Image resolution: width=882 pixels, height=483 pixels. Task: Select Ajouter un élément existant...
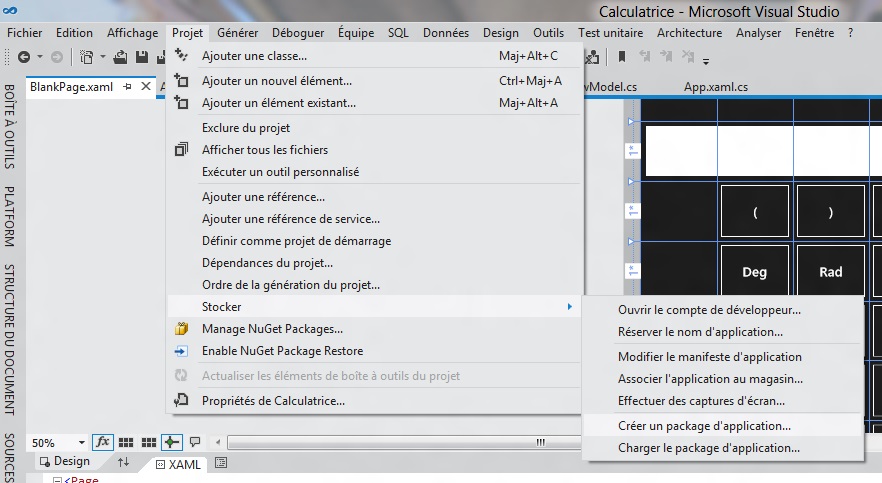click(x=375, y=103)
